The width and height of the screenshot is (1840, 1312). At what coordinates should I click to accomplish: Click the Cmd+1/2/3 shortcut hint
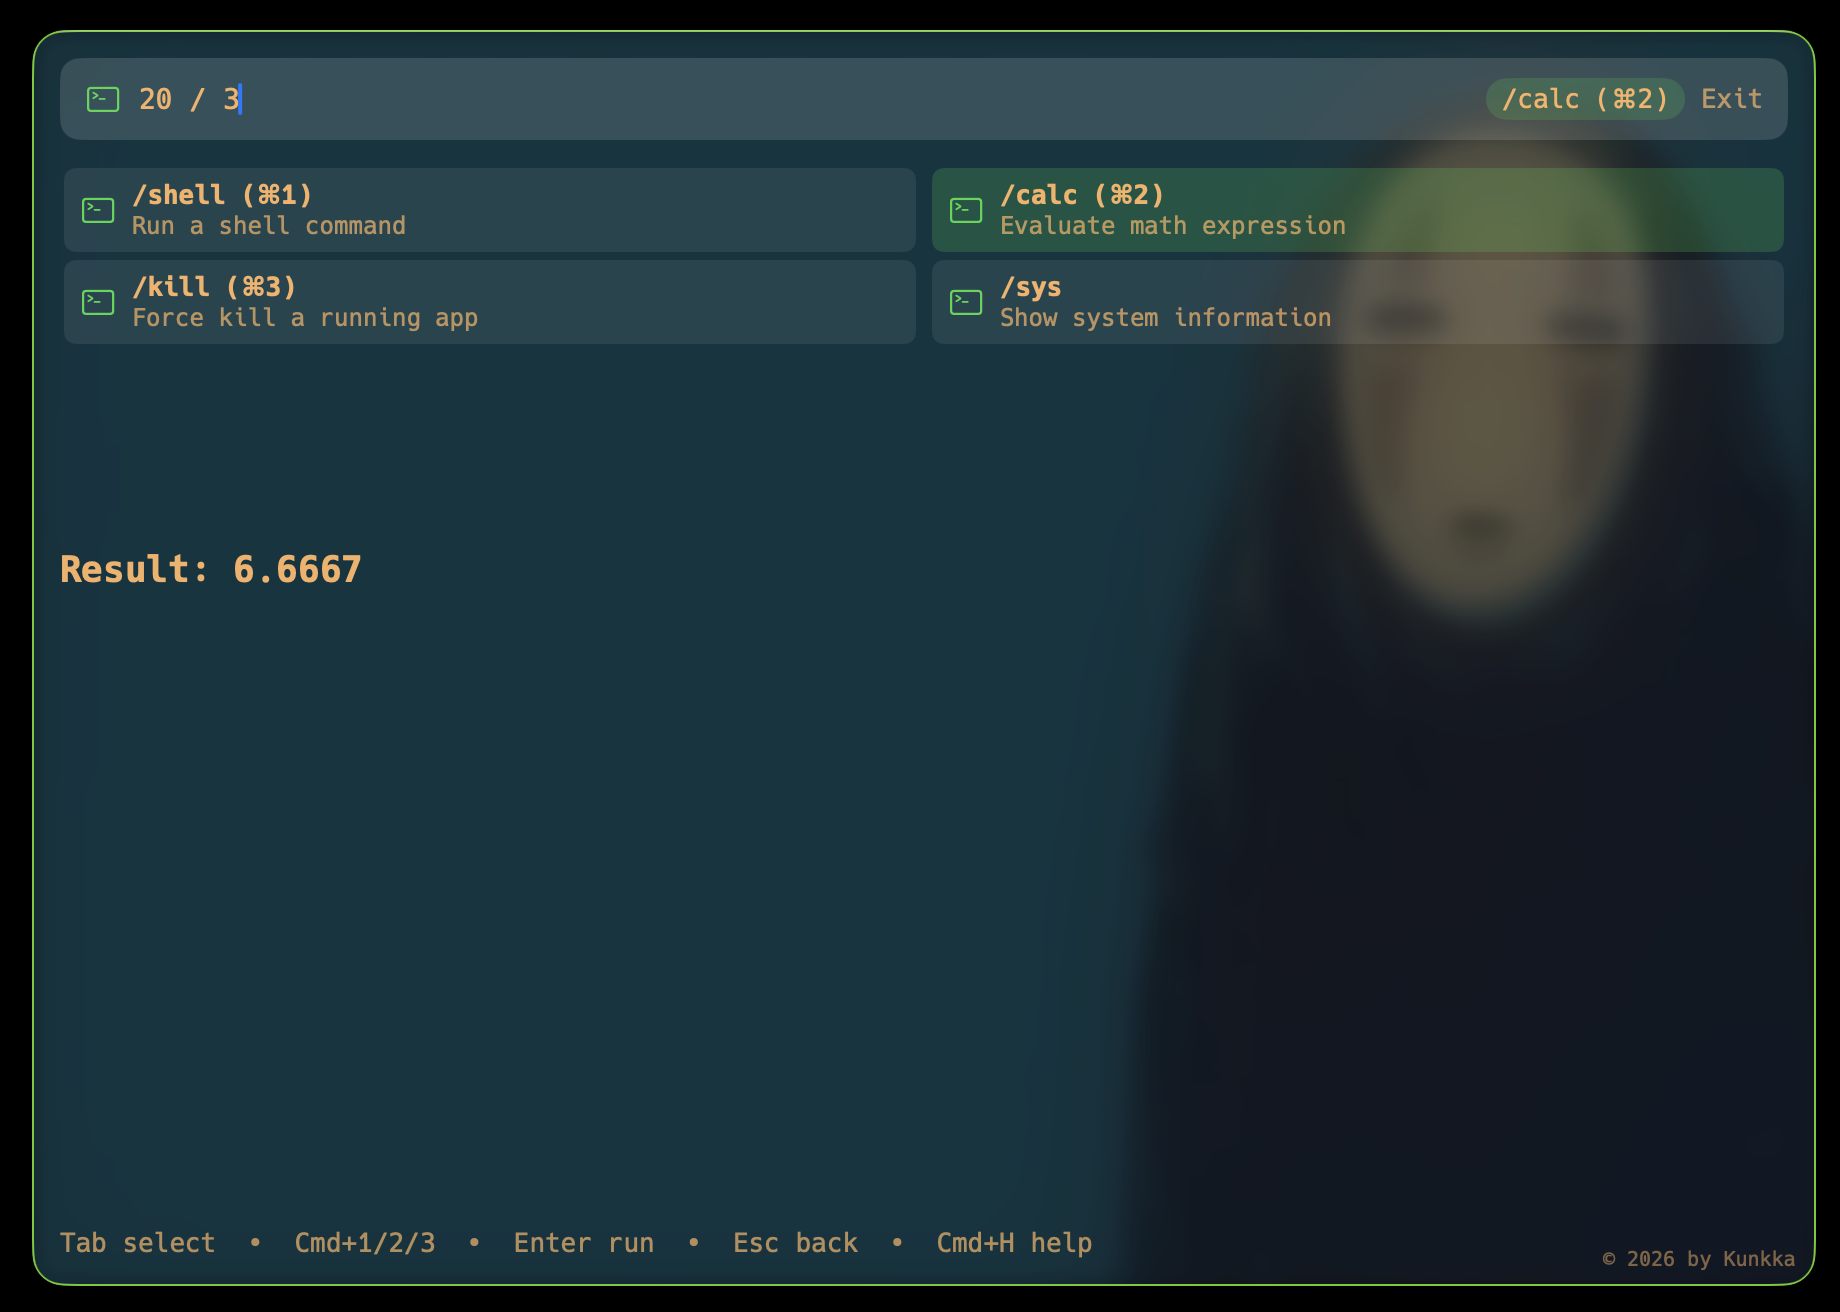365,1243
